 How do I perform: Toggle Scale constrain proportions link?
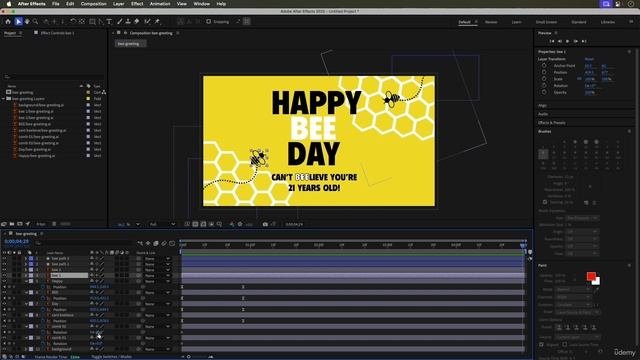(x=579, y=79)
